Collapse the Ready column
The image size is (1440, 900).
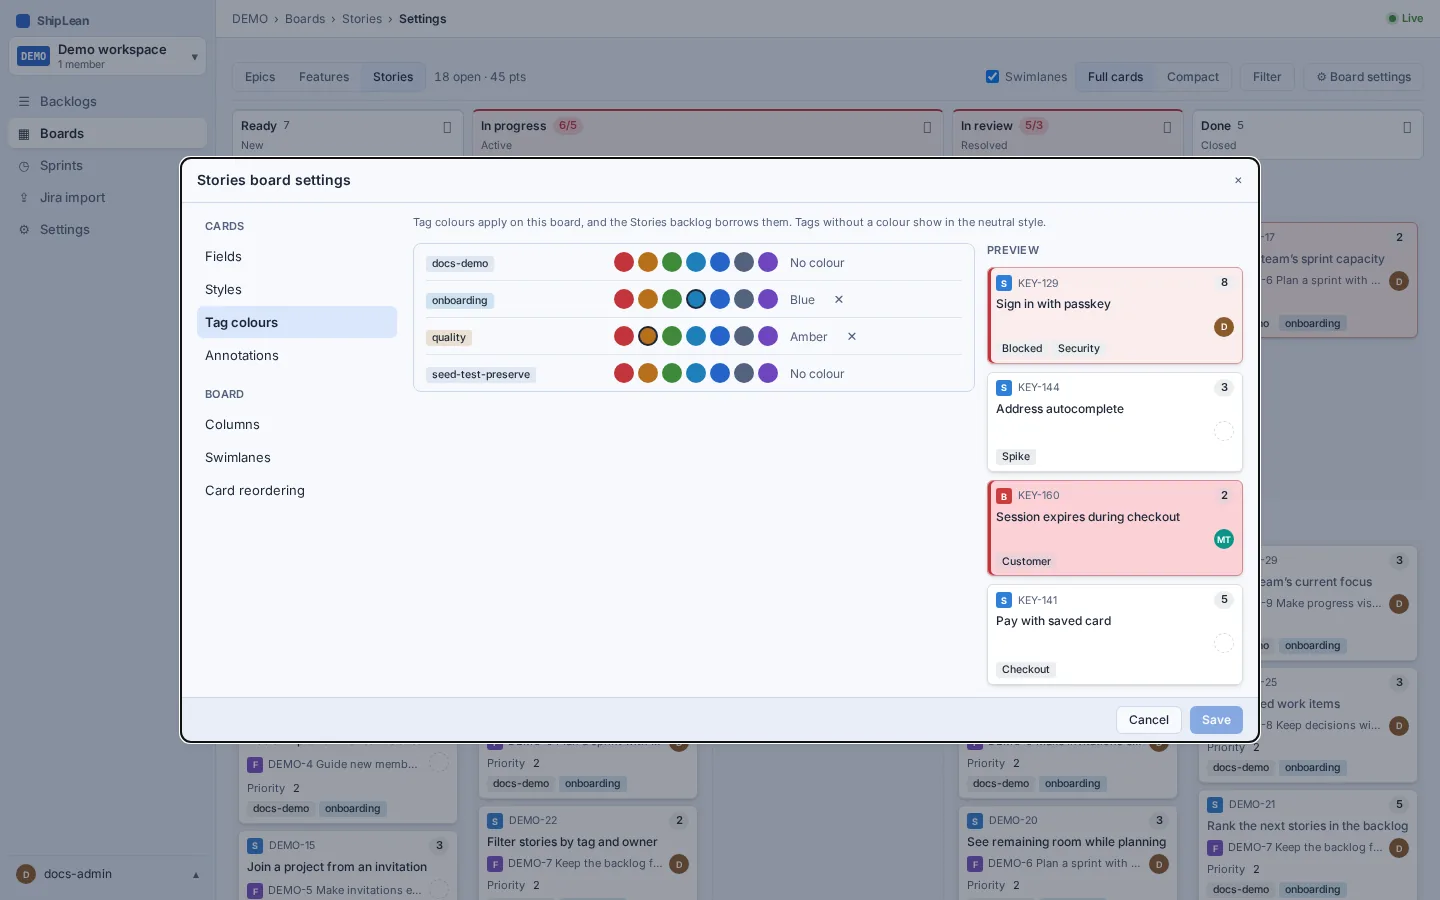[447, 127]
